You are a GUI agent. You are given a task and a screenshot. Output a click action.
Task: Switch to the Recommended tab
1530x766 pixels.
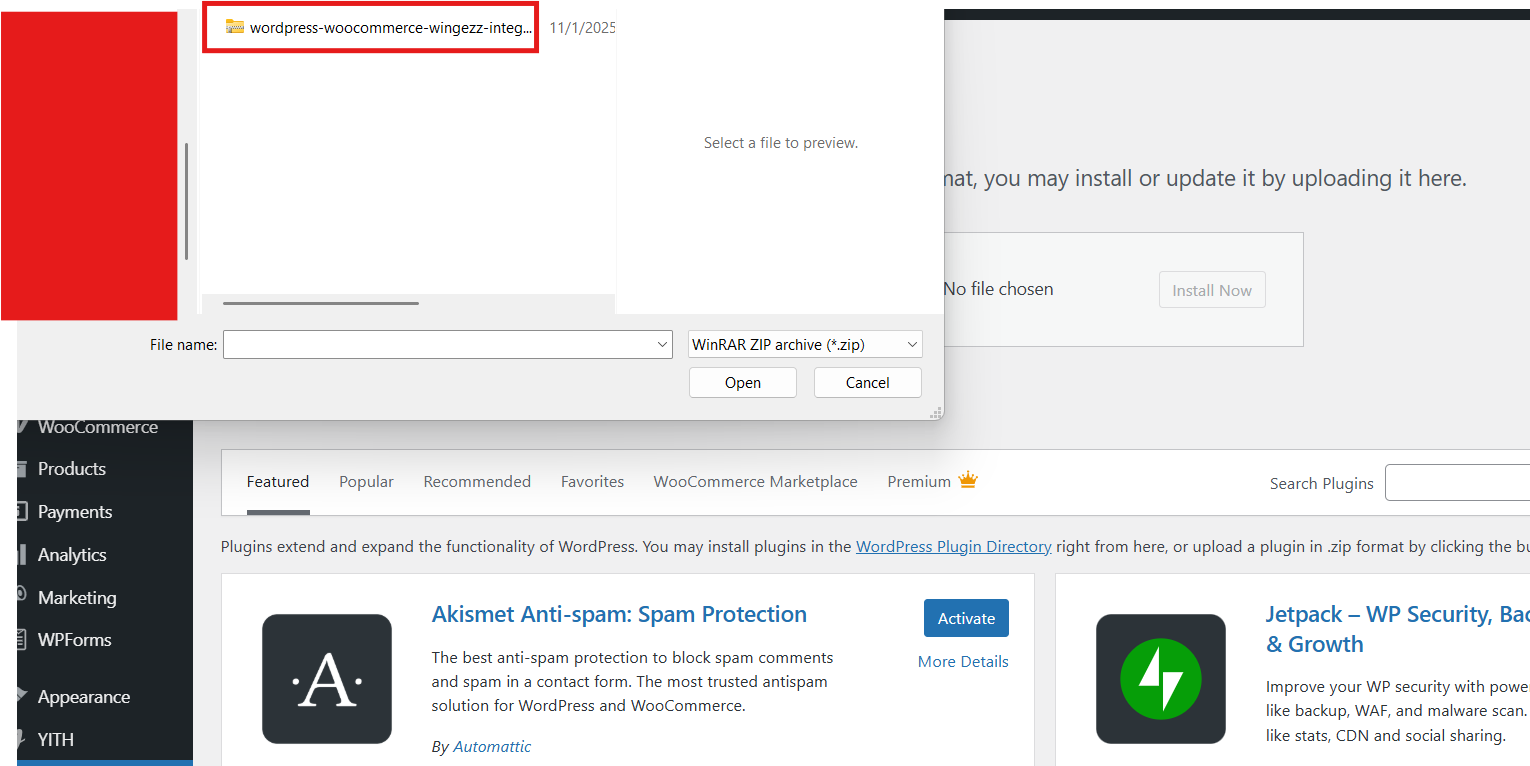pos(477,482)
